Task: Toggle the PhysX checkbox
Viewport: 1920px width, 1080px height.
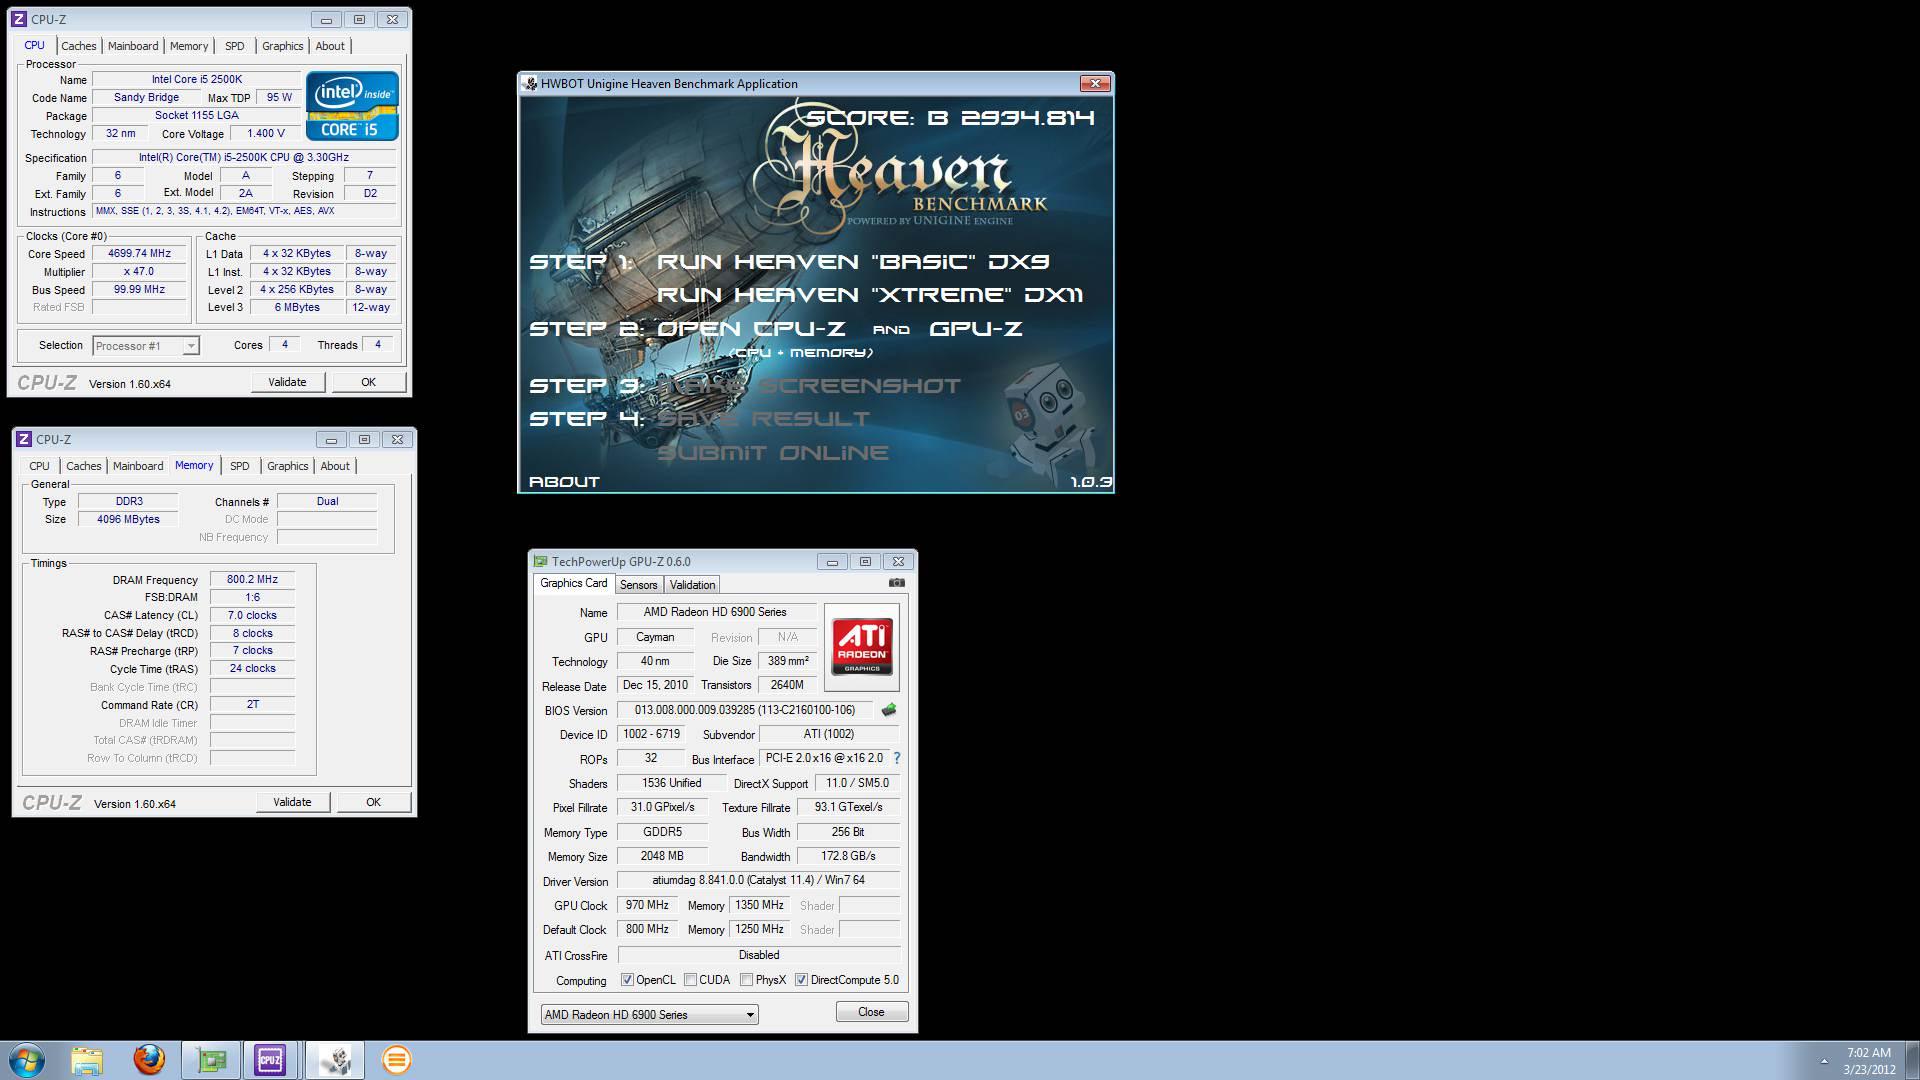Action: (x=746, y=980)
